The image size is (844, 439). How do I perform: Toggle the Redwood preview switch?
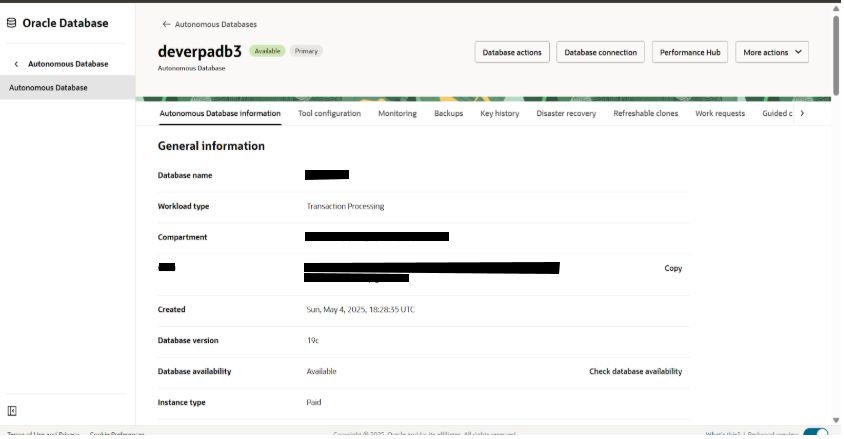815,433
